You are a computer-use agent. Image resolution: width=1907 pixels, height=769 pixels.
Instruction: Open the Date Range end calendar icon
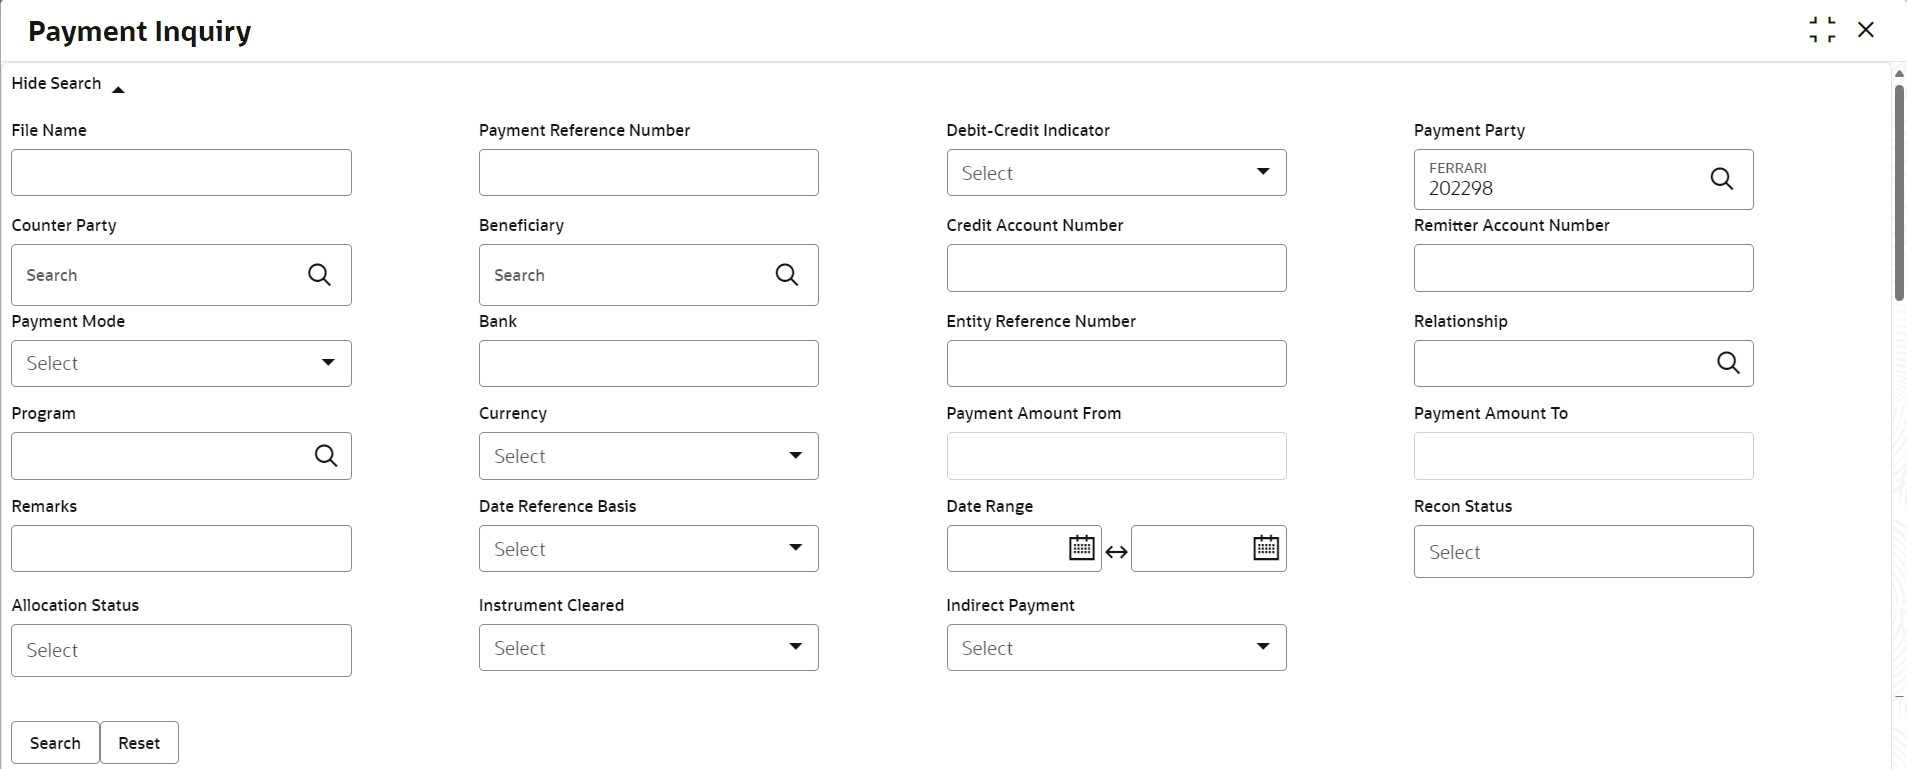tap(1266, 548)
